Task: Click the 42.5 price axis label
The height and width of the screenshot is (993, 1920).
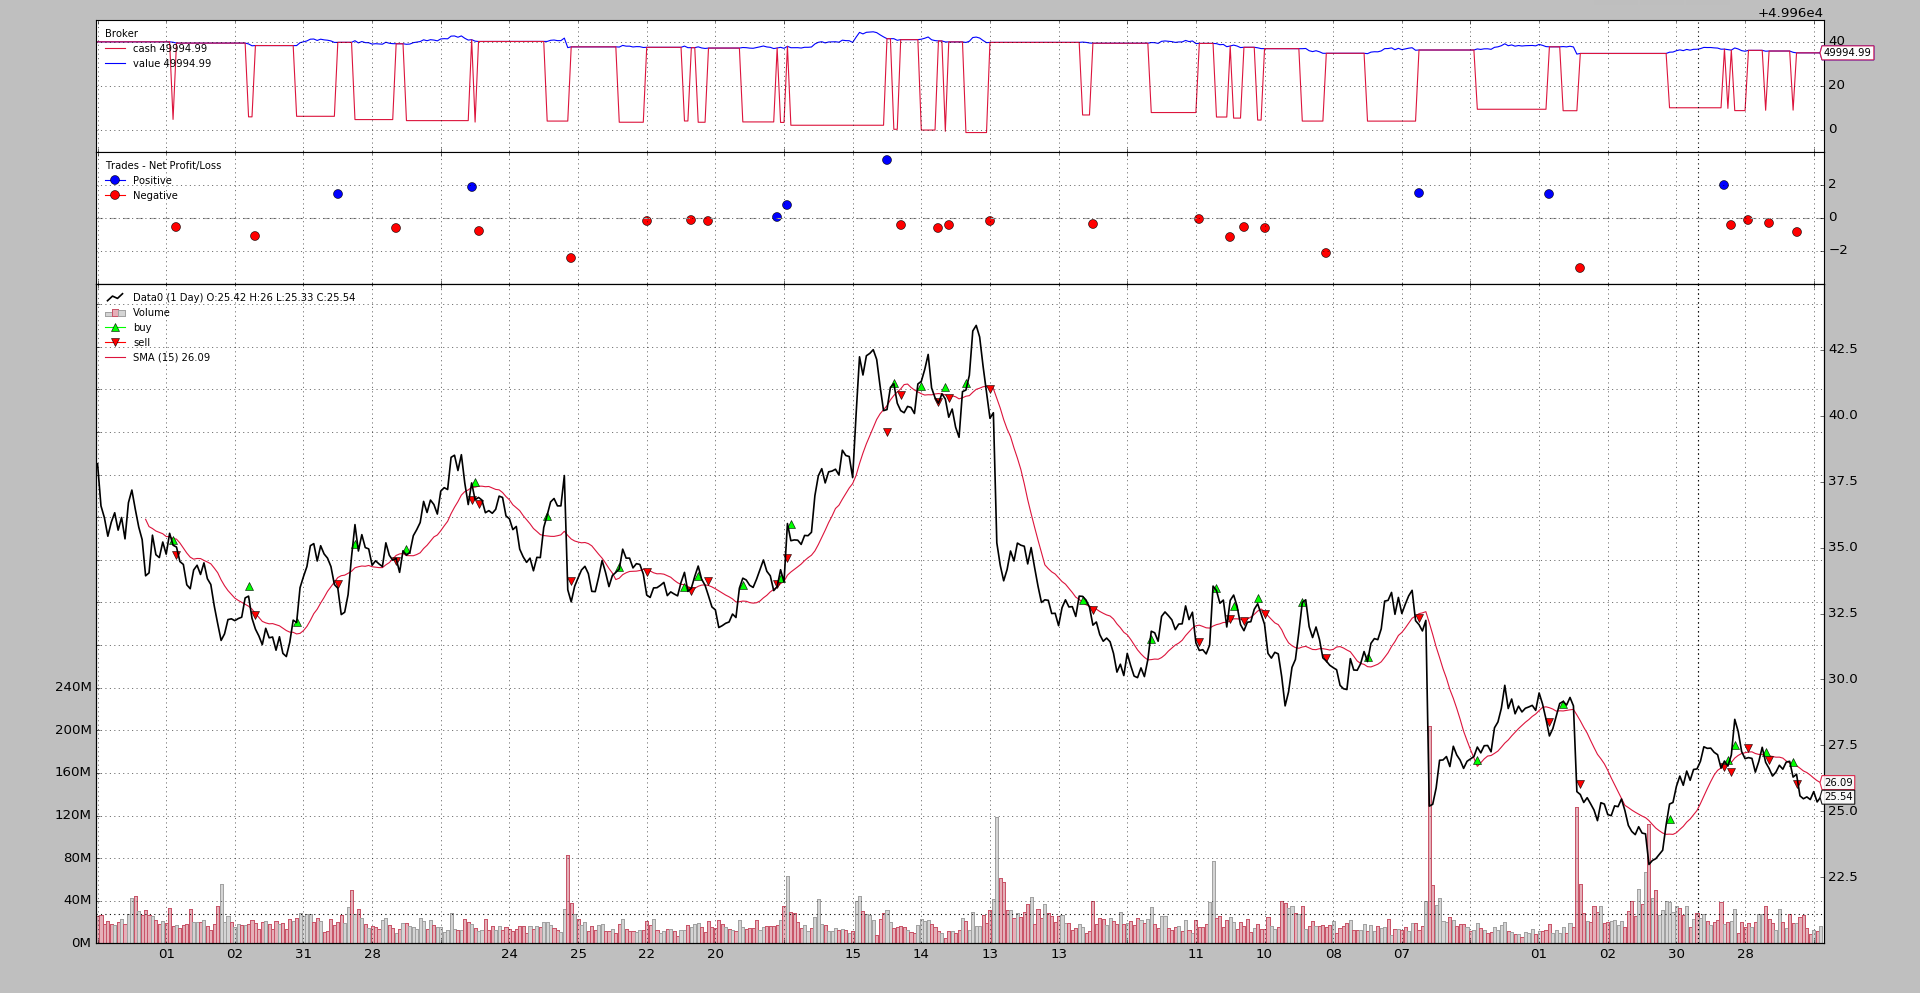Action: (x=1842, y=349)
